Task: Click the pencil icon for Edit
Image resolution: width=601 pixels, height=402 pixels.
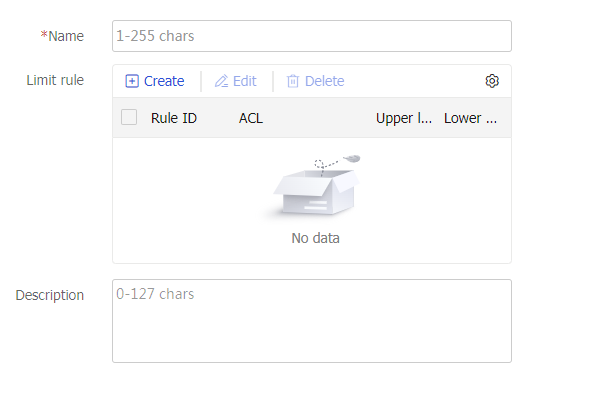Action: coord(221,81)
